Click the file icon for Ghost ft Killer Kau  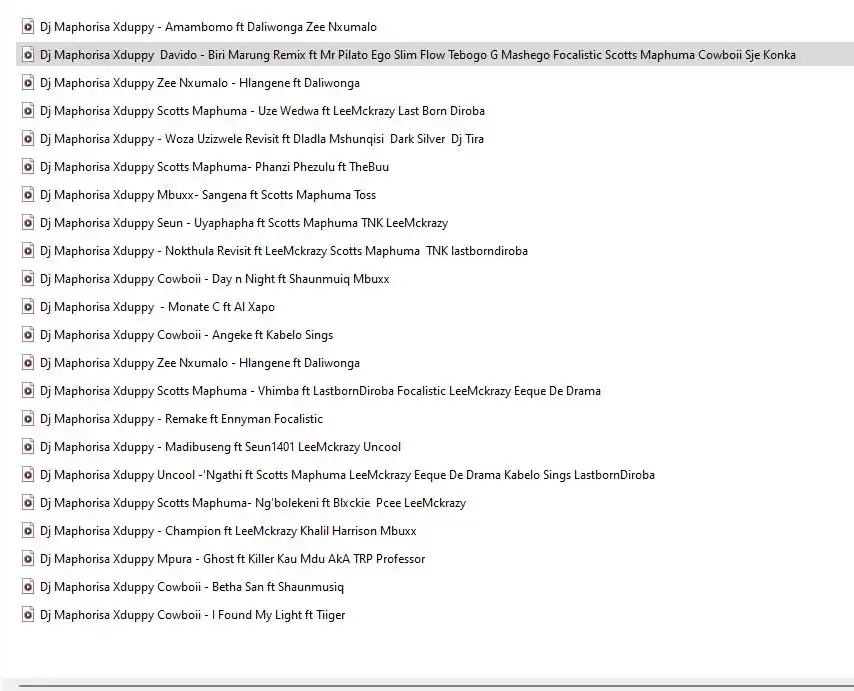click(x=28, y=559)
